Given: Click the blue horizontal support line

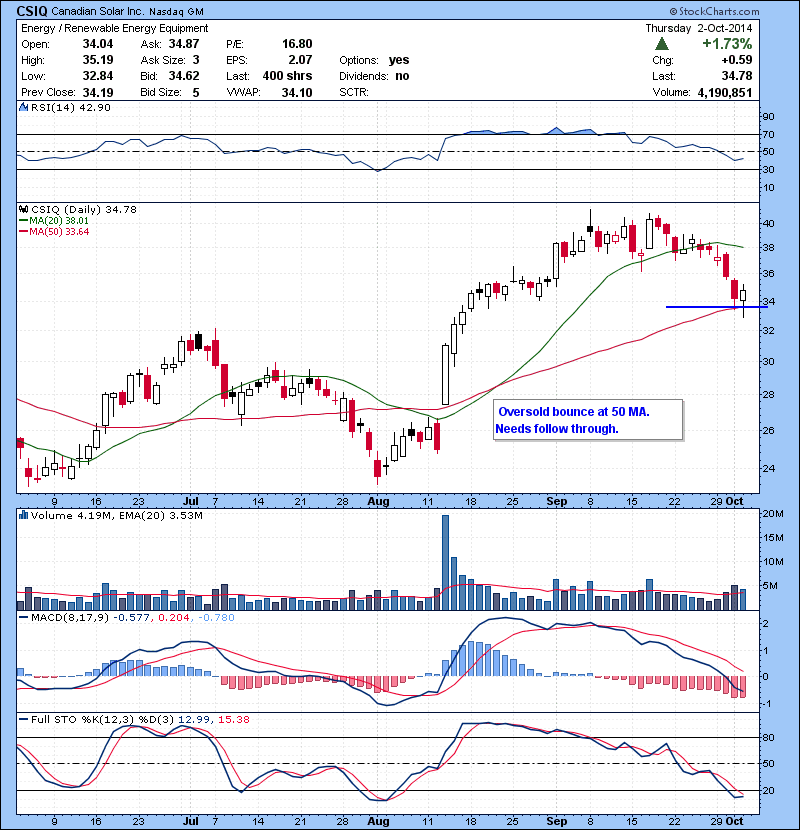Looking at the screenshot, I should coord(716,307).
